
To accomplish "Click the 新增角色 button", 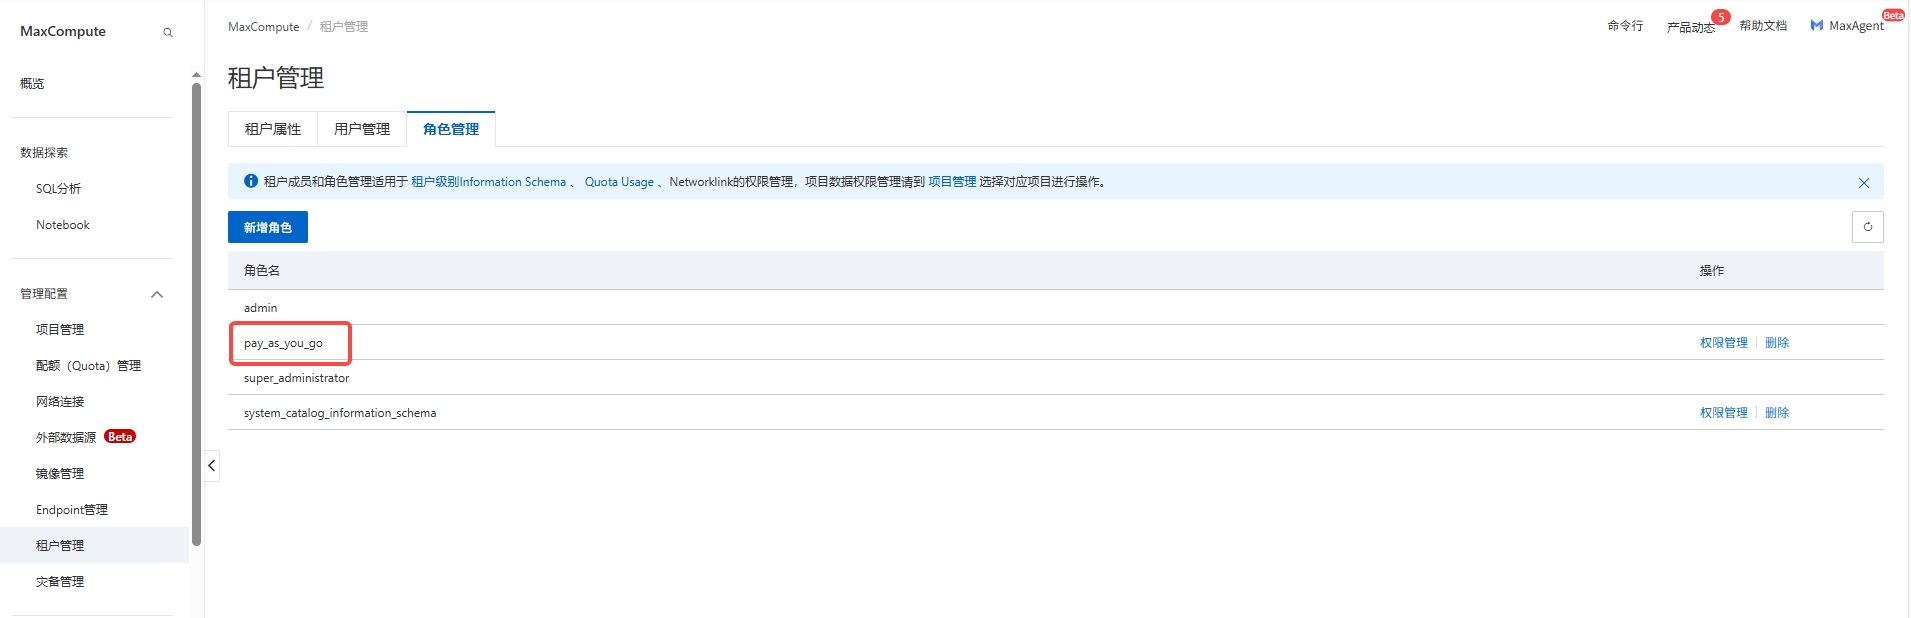I will pyautogui.click(x=268, y=227).
